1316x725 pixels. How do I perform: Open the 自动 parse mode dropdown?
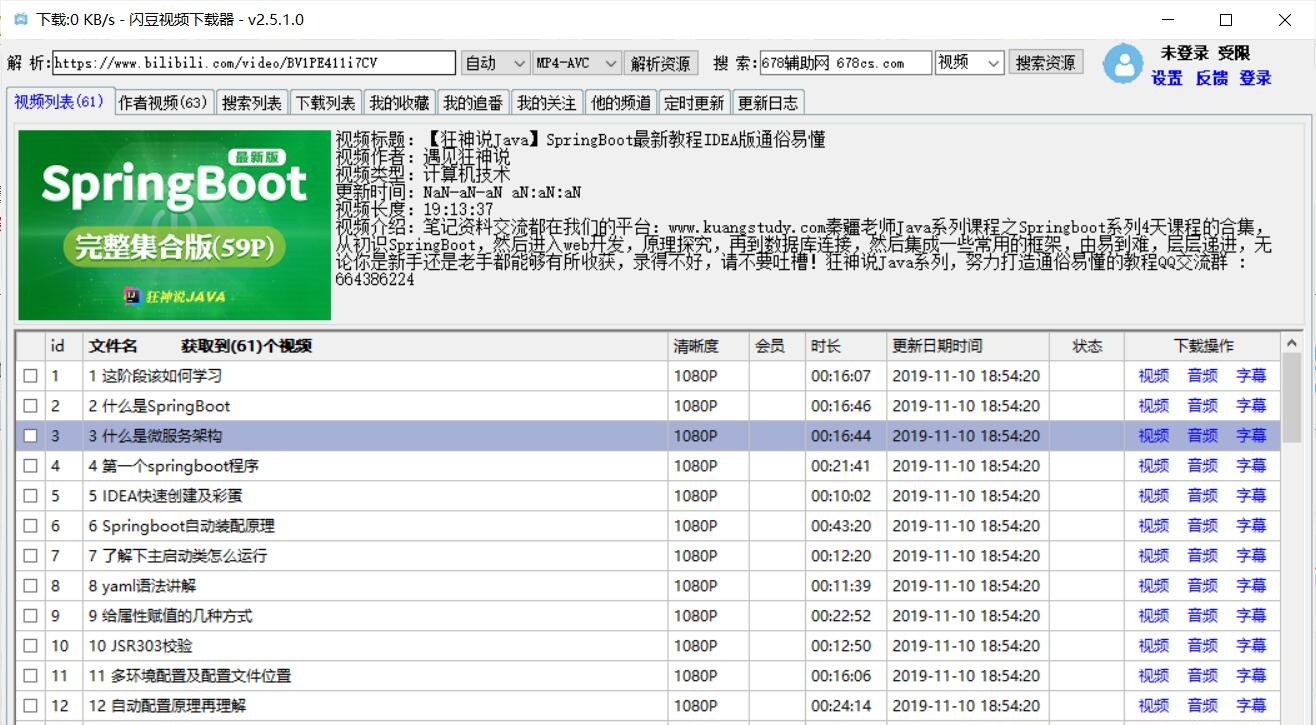tap(495, 63)
